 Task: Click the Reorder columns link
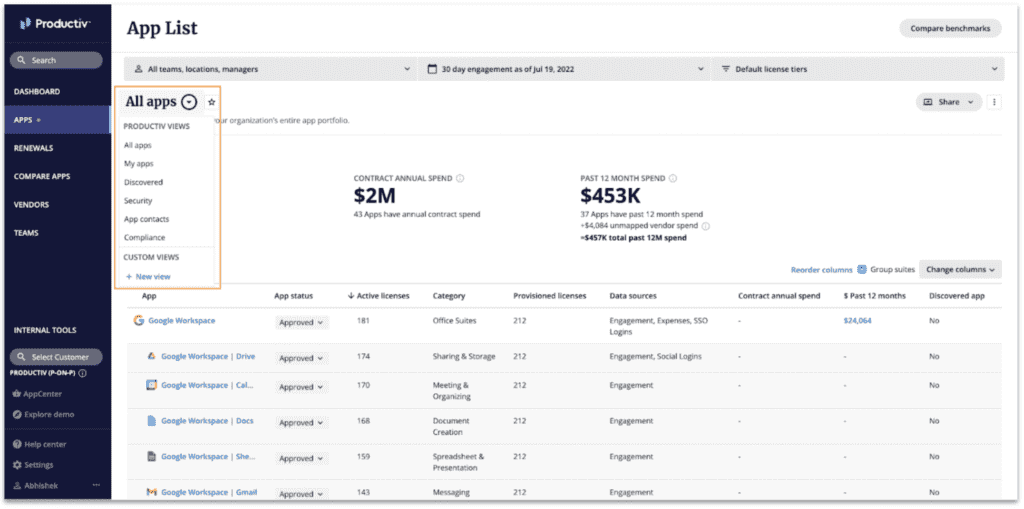[x=821, y=269]
